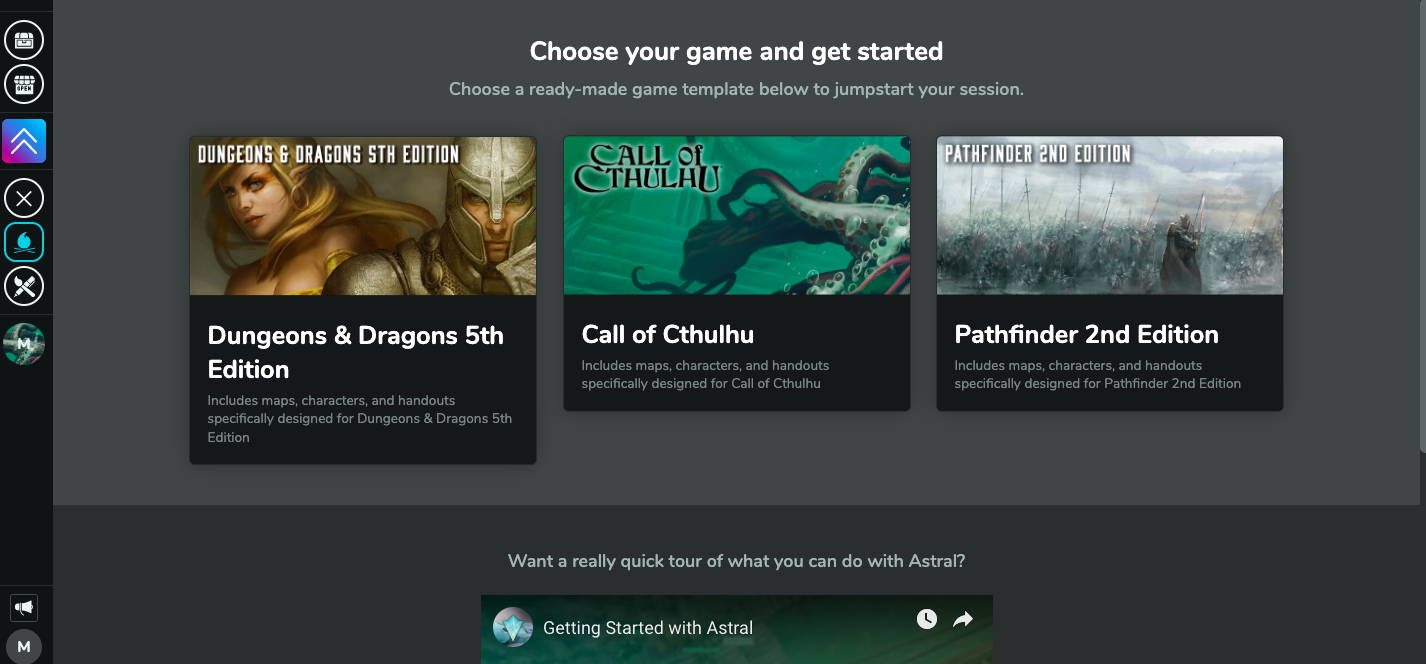Click the megaphone announcements icon
1426x664 pixels.
point(24,607)
